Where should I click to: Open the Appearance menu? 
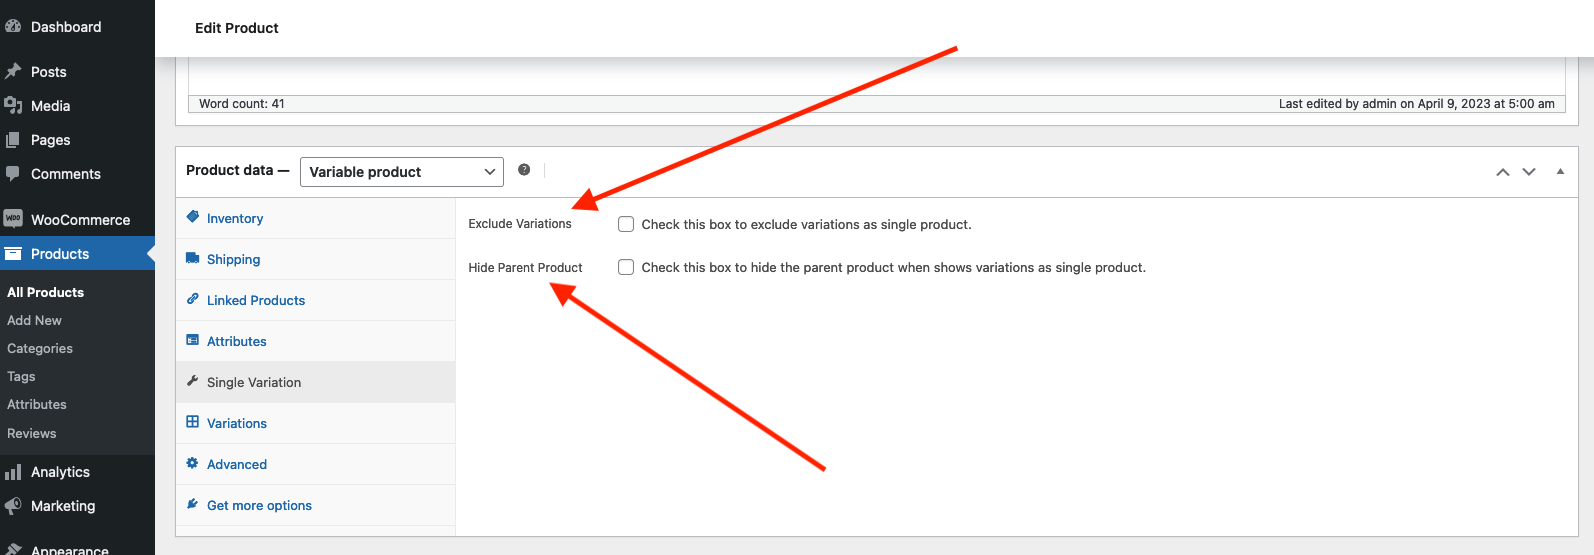pyautogui.click(x=77, y=548)
